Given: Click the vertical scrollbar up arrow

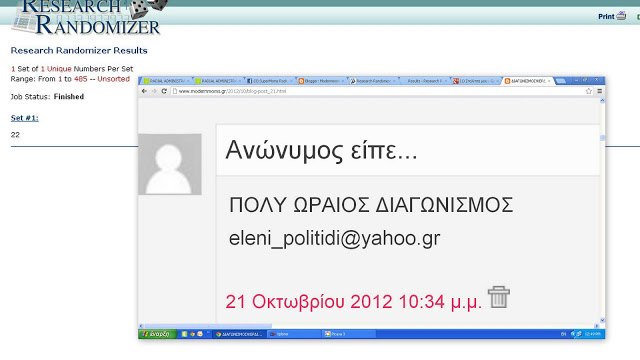Looking at the screenshot, I should click(602, 100).
